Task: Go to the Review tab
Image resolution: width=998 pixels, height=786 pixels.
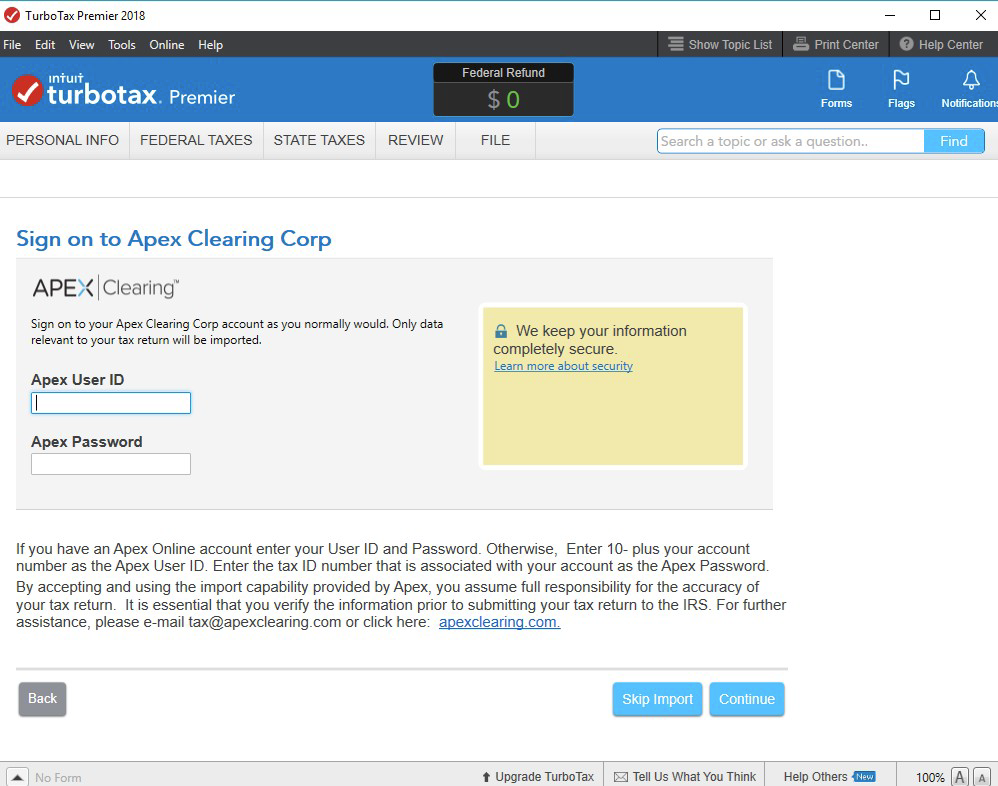Action: coord(416,140)
